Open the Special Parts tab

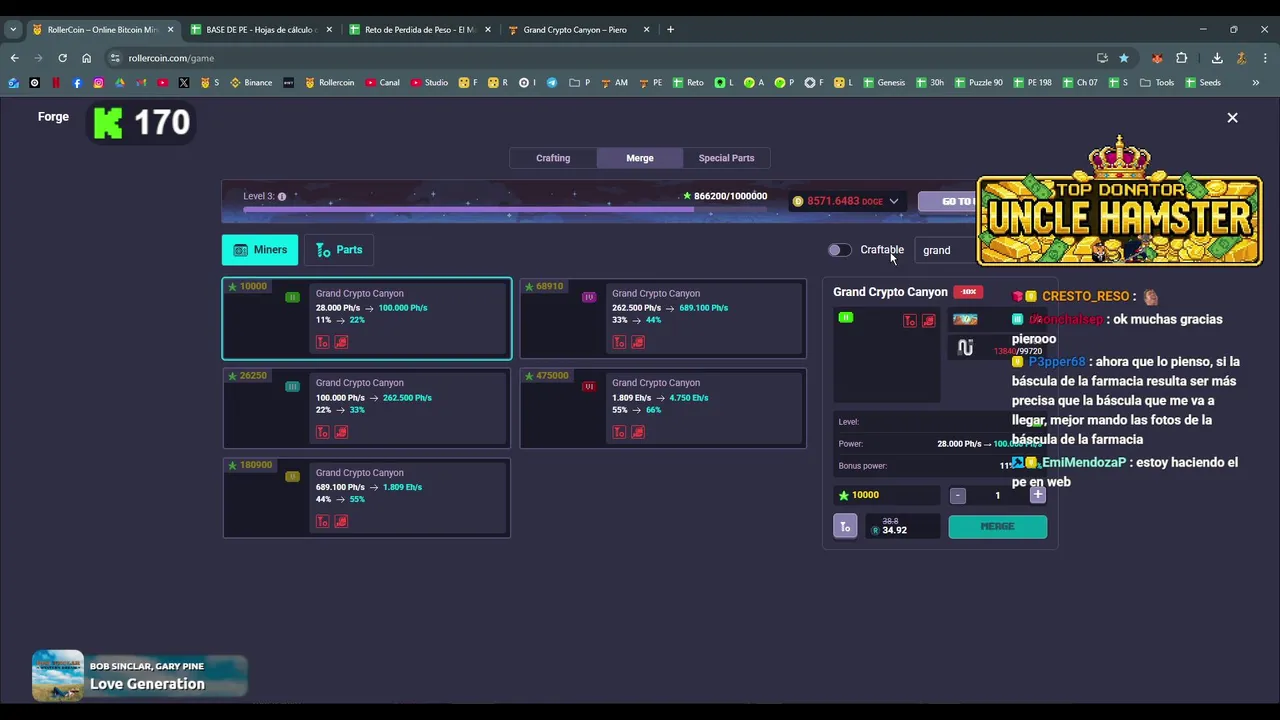click(x=726, y=158)
